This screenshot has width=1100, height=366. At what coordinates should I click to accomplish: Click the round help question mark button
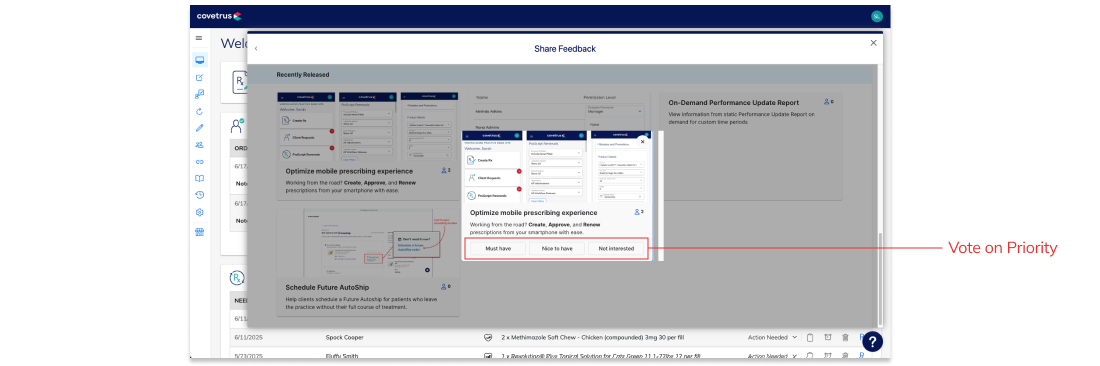[x=872, y=341]
